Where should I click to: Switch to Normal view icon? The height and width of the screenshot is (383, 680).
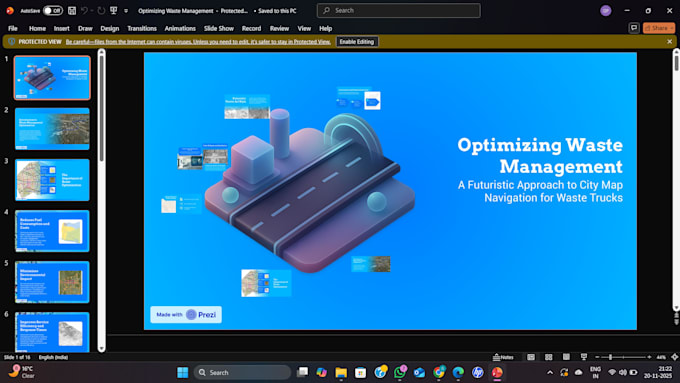pos(531,357)
